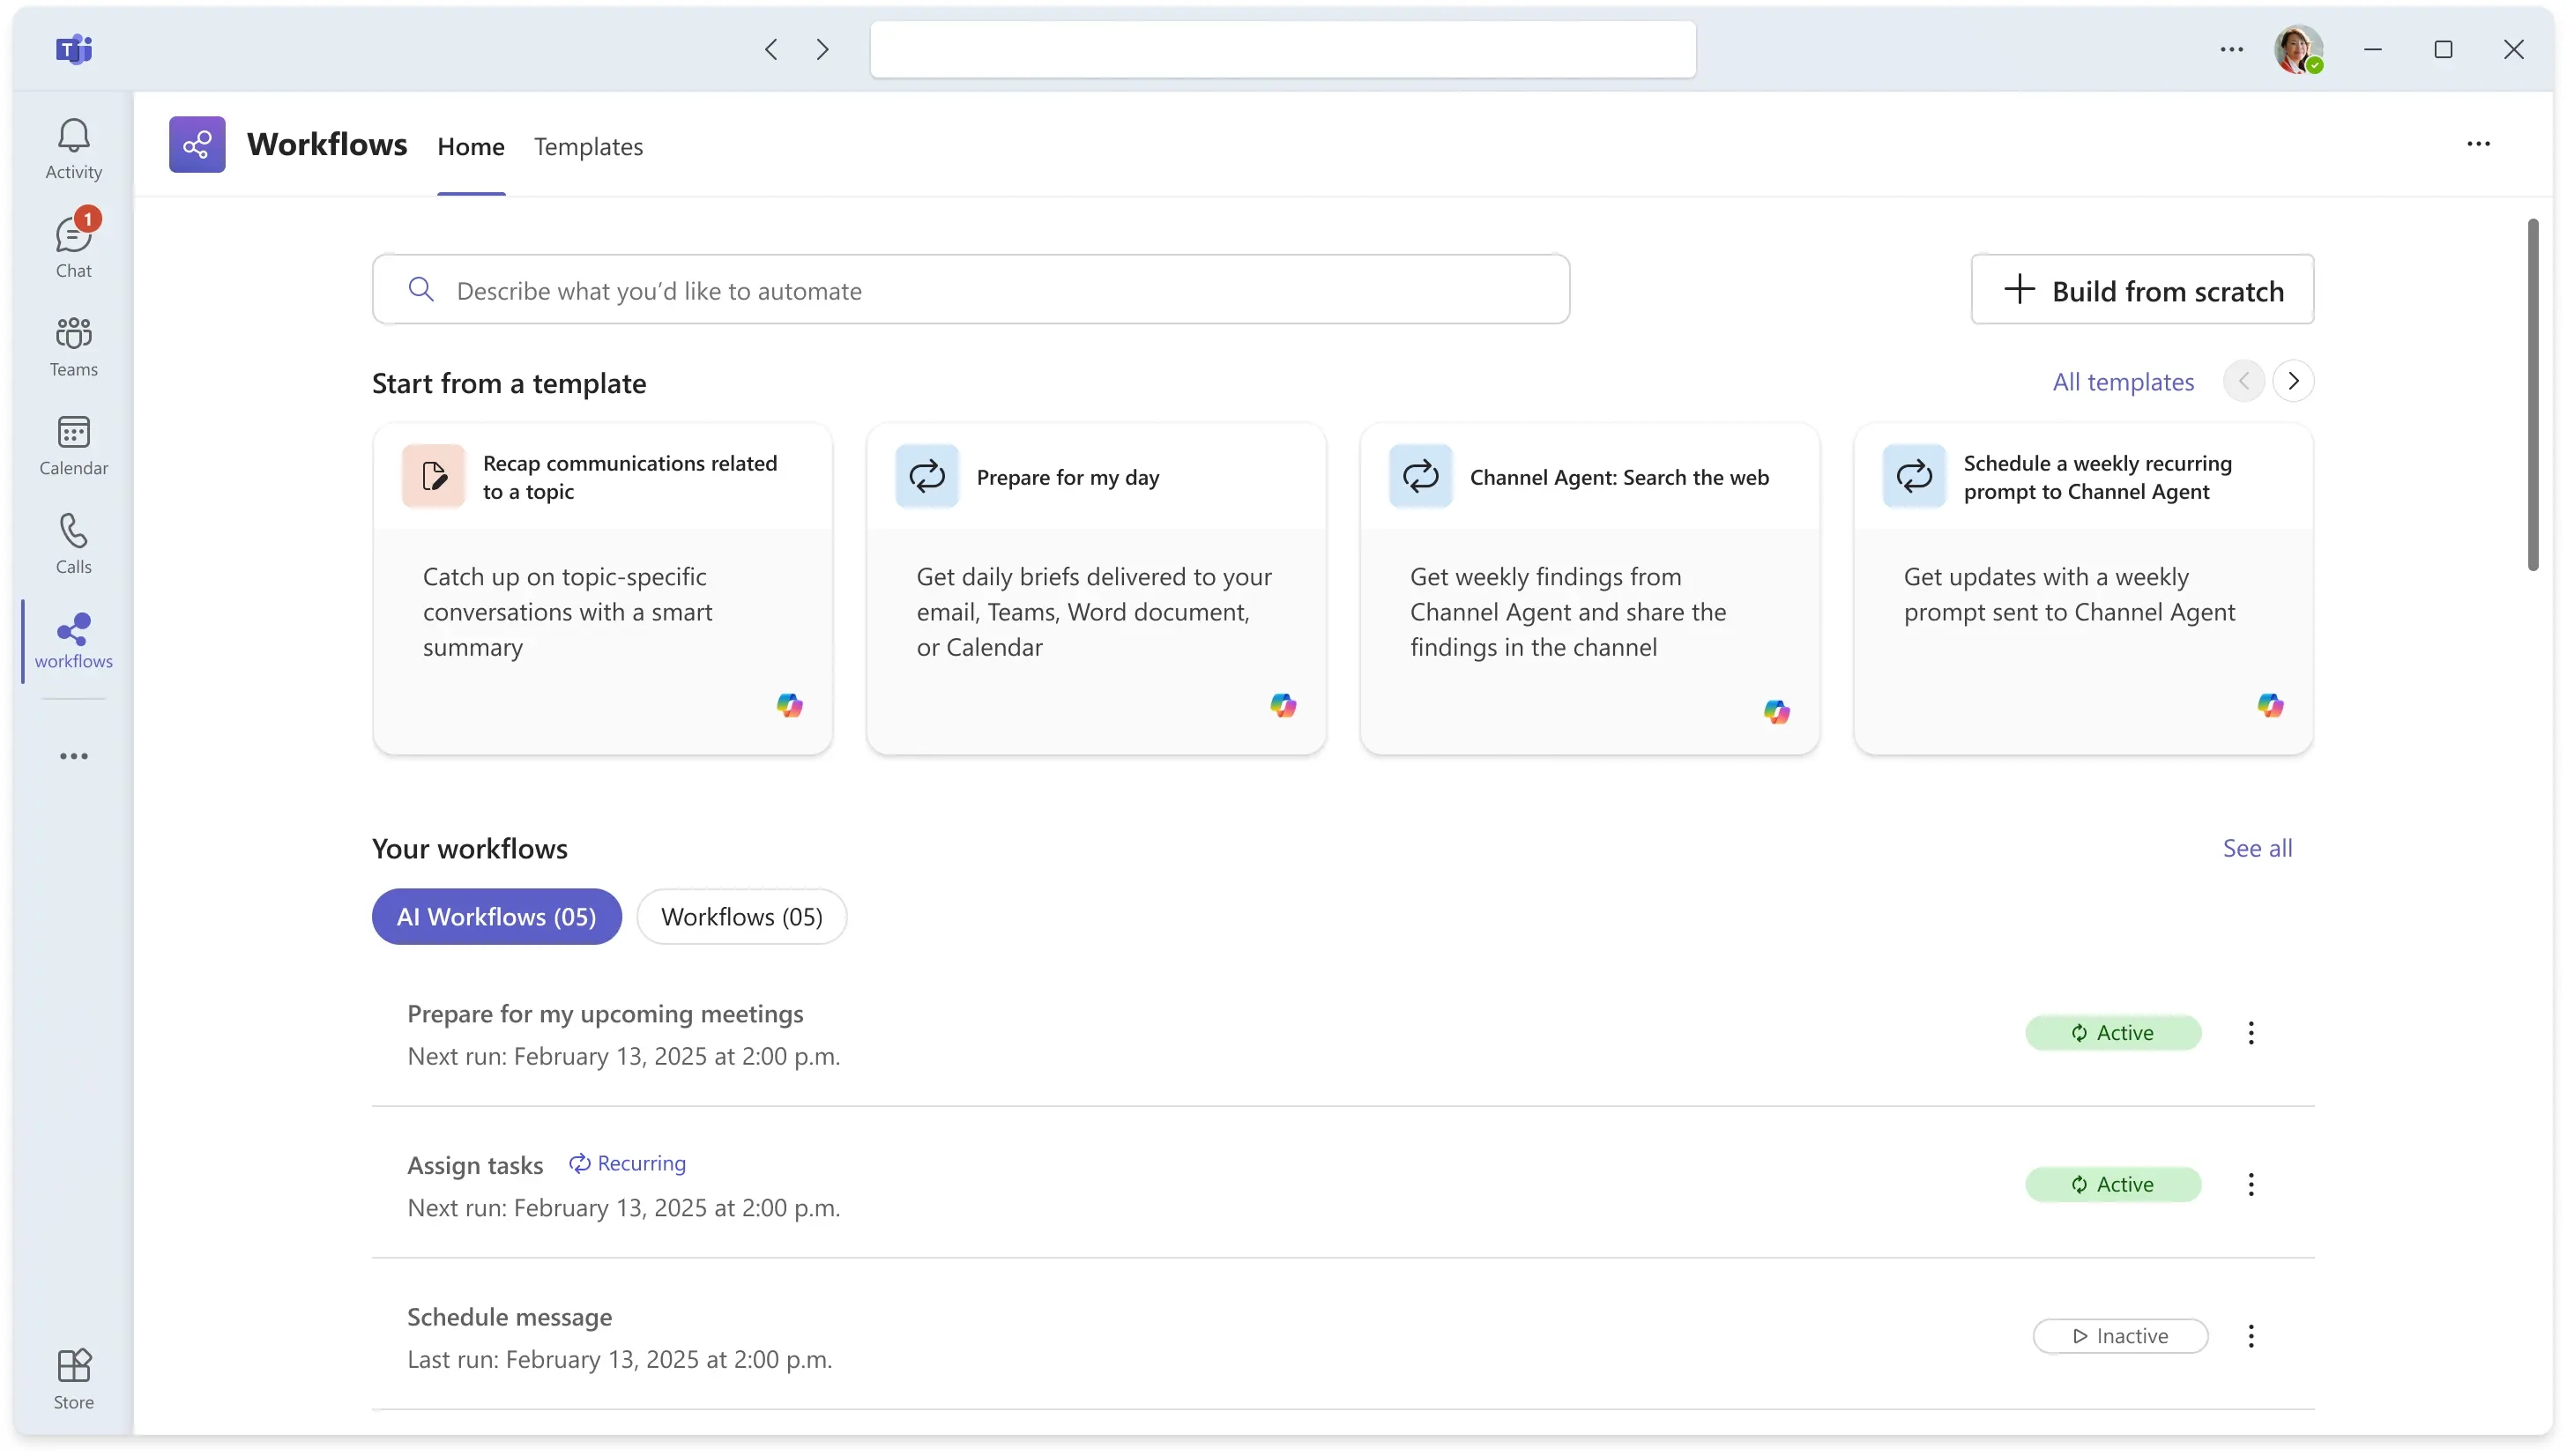
Task: Open options menu for Prepare for my upcoming meetings
Action: (2250, 1032)
